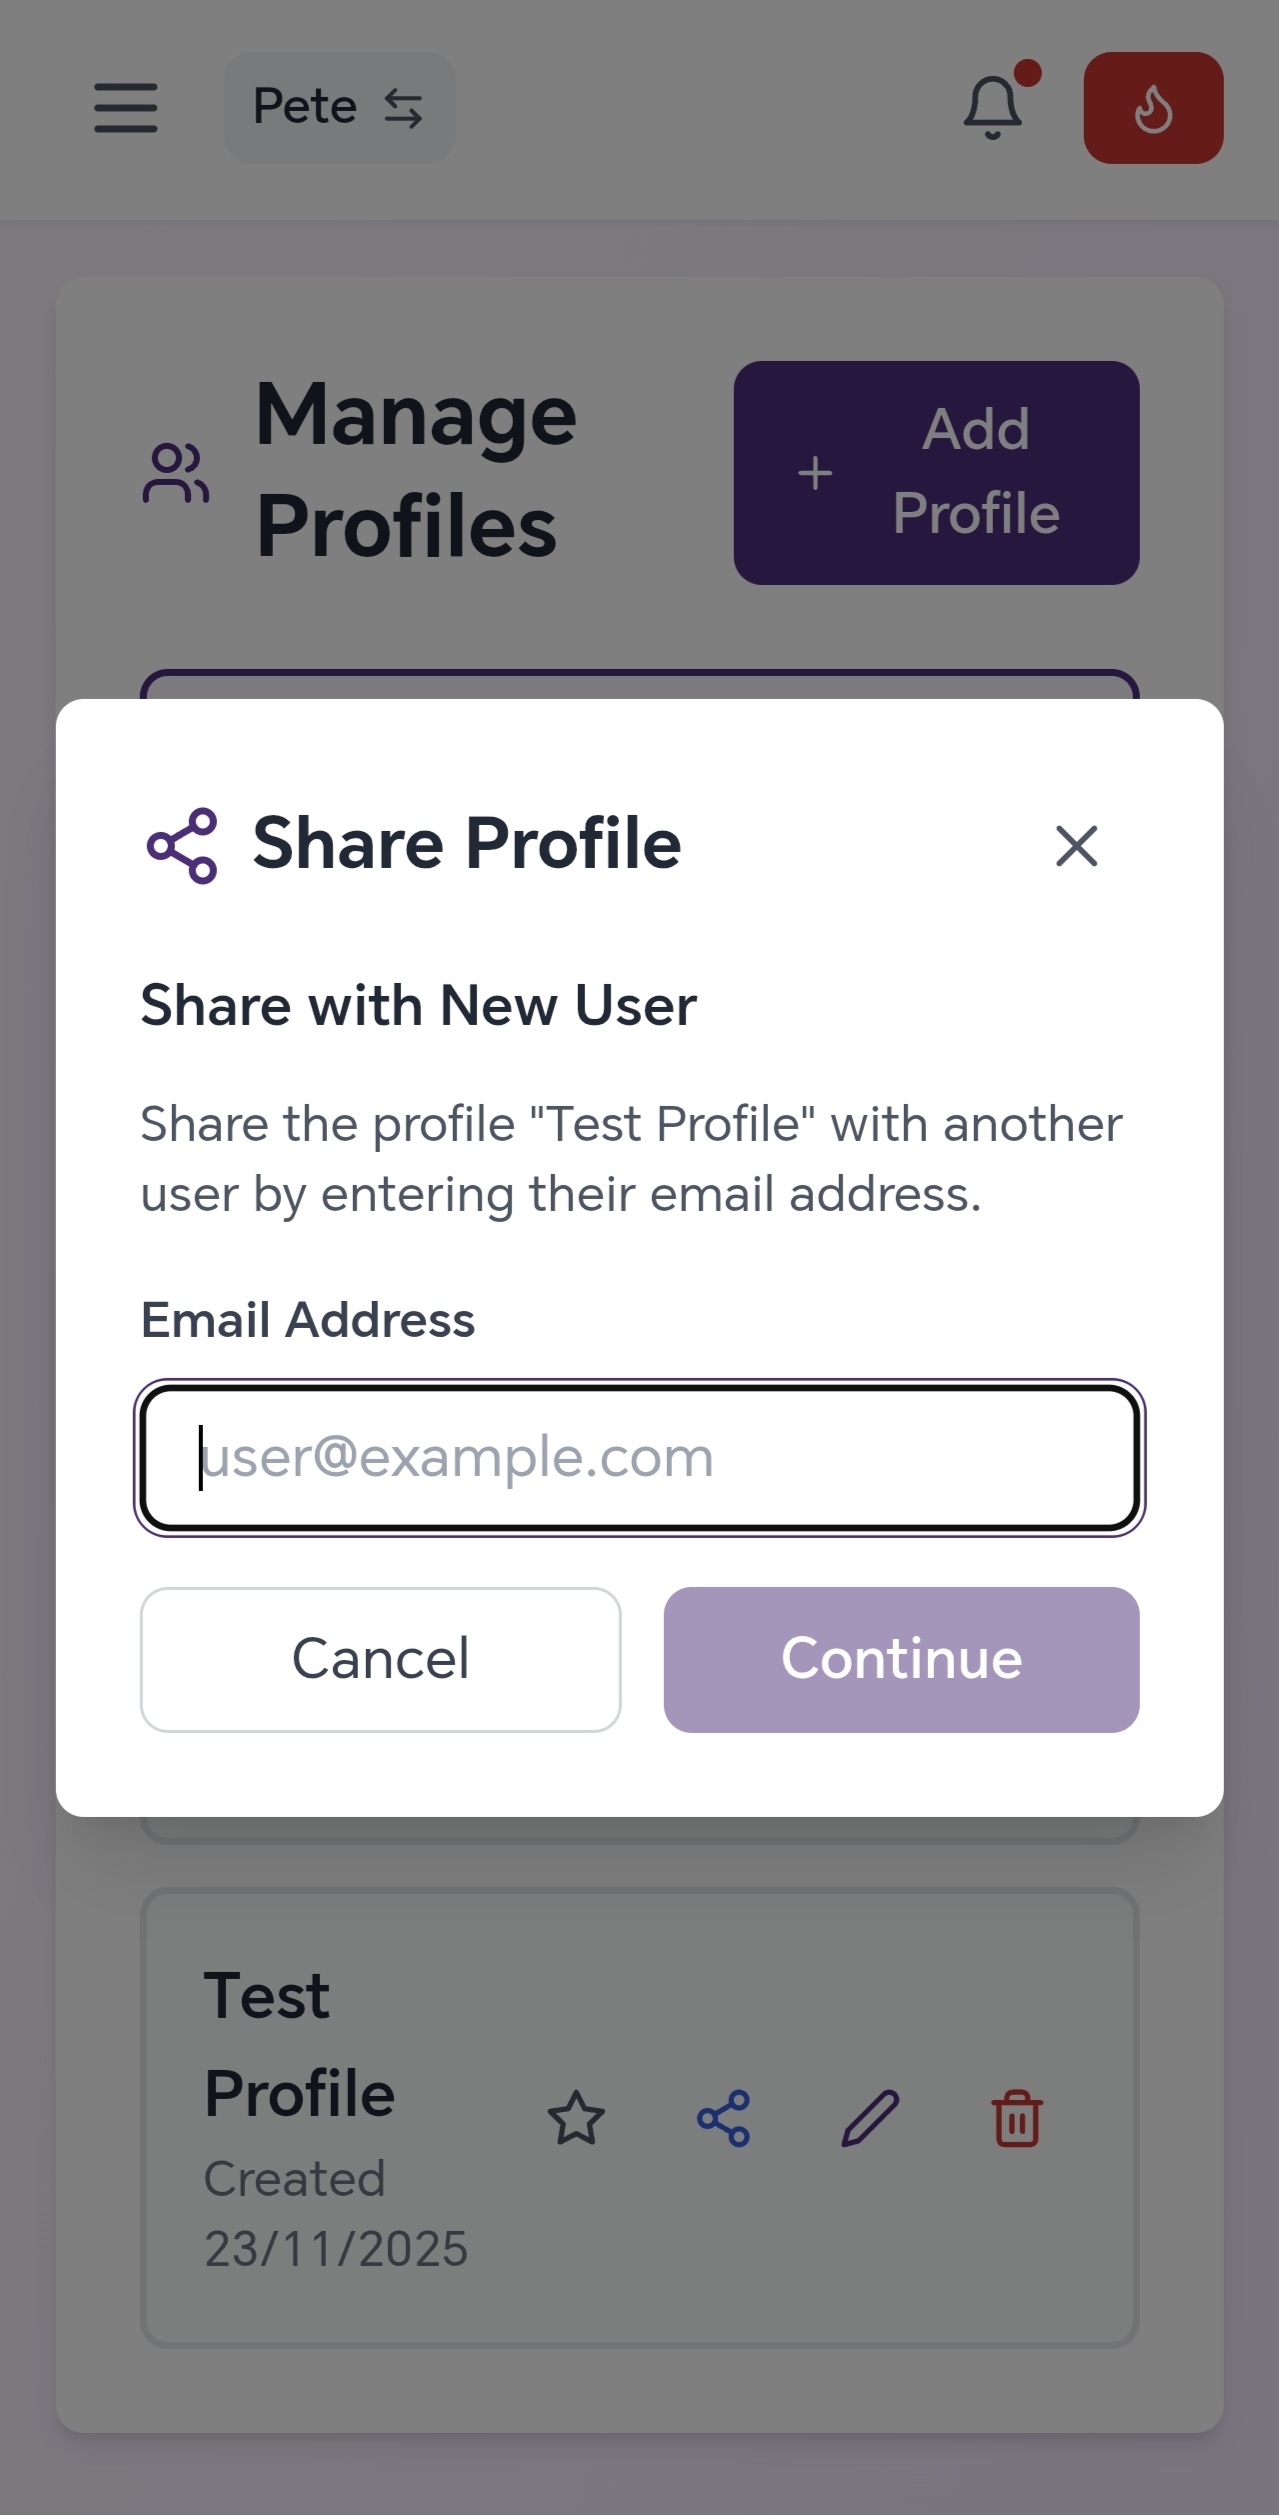Cancel sharing the profile

tap(380, 1659)
